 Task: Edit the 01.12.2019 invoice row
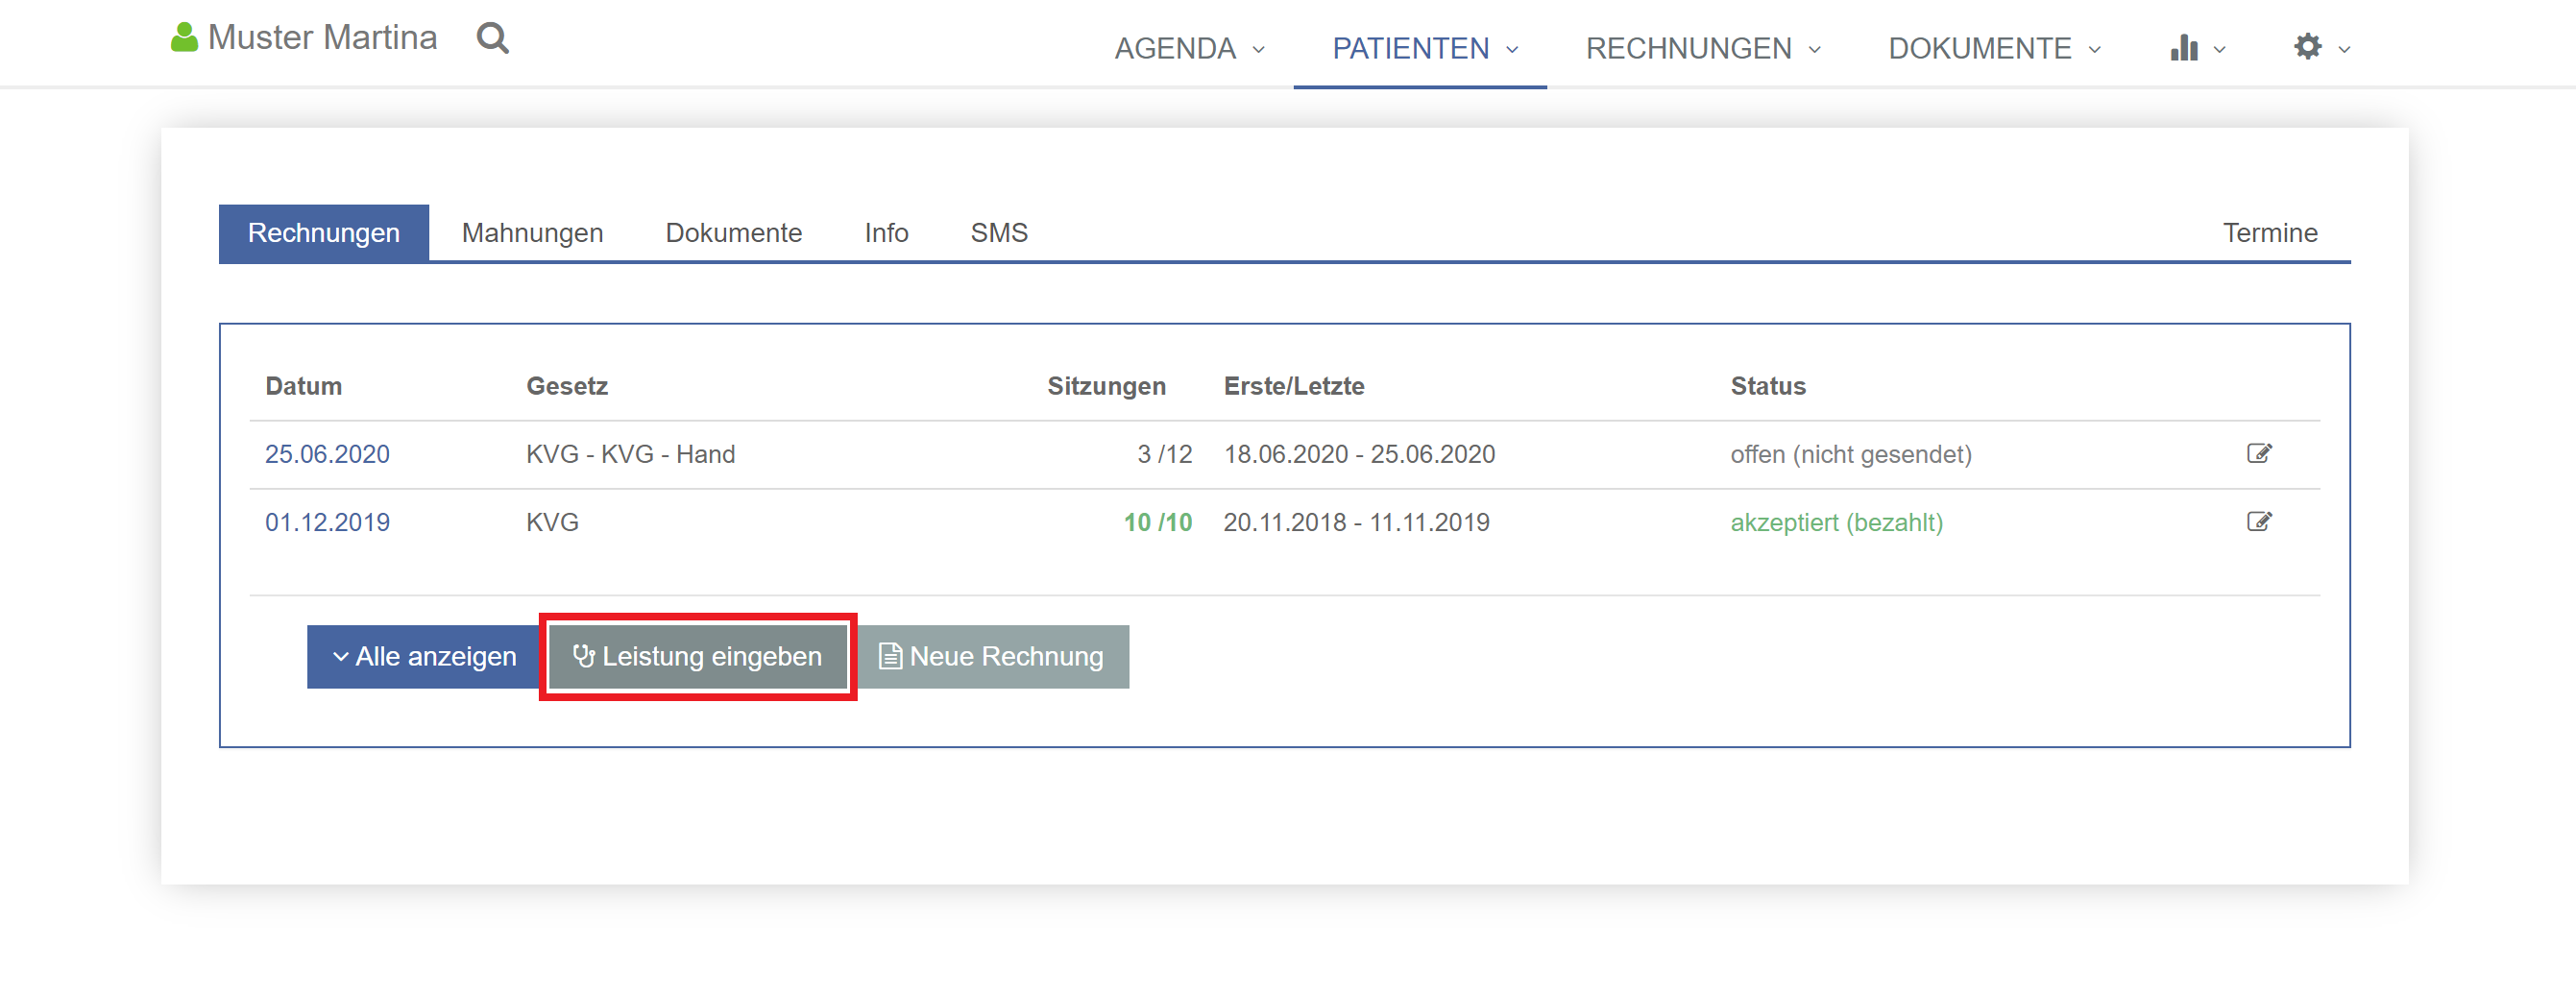click(2258, 521)
